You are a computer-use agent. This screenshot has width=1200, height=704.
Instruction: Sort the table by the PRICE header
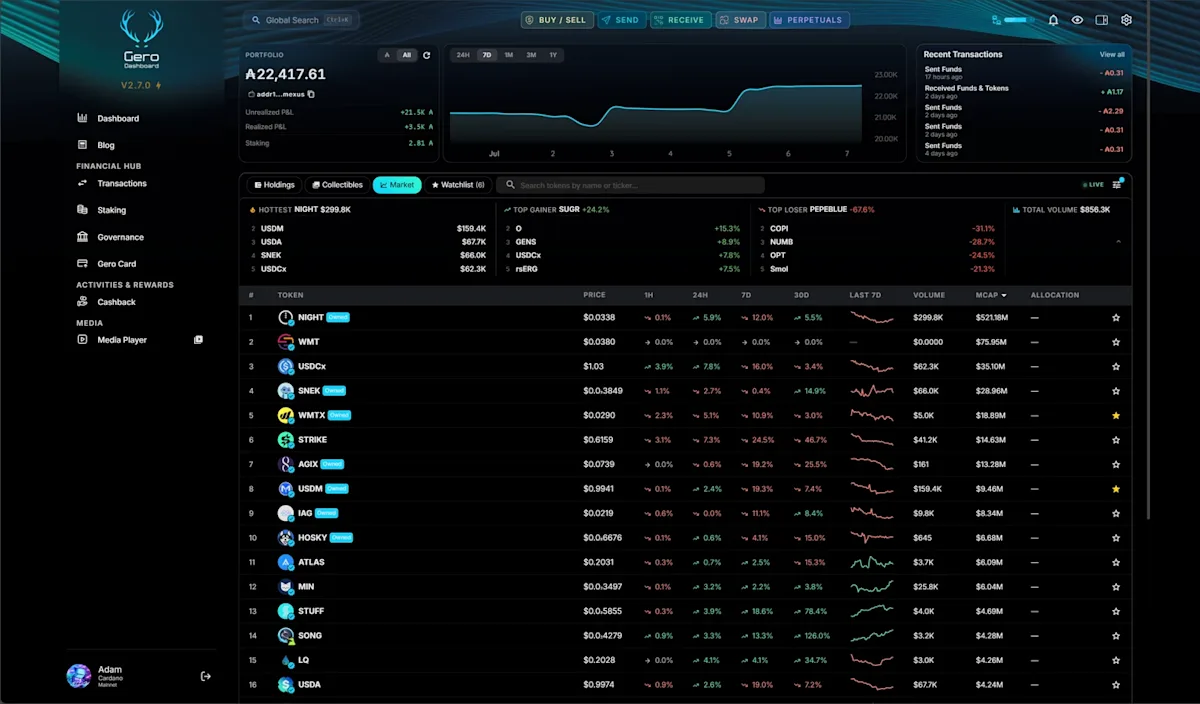pos(594,295)
